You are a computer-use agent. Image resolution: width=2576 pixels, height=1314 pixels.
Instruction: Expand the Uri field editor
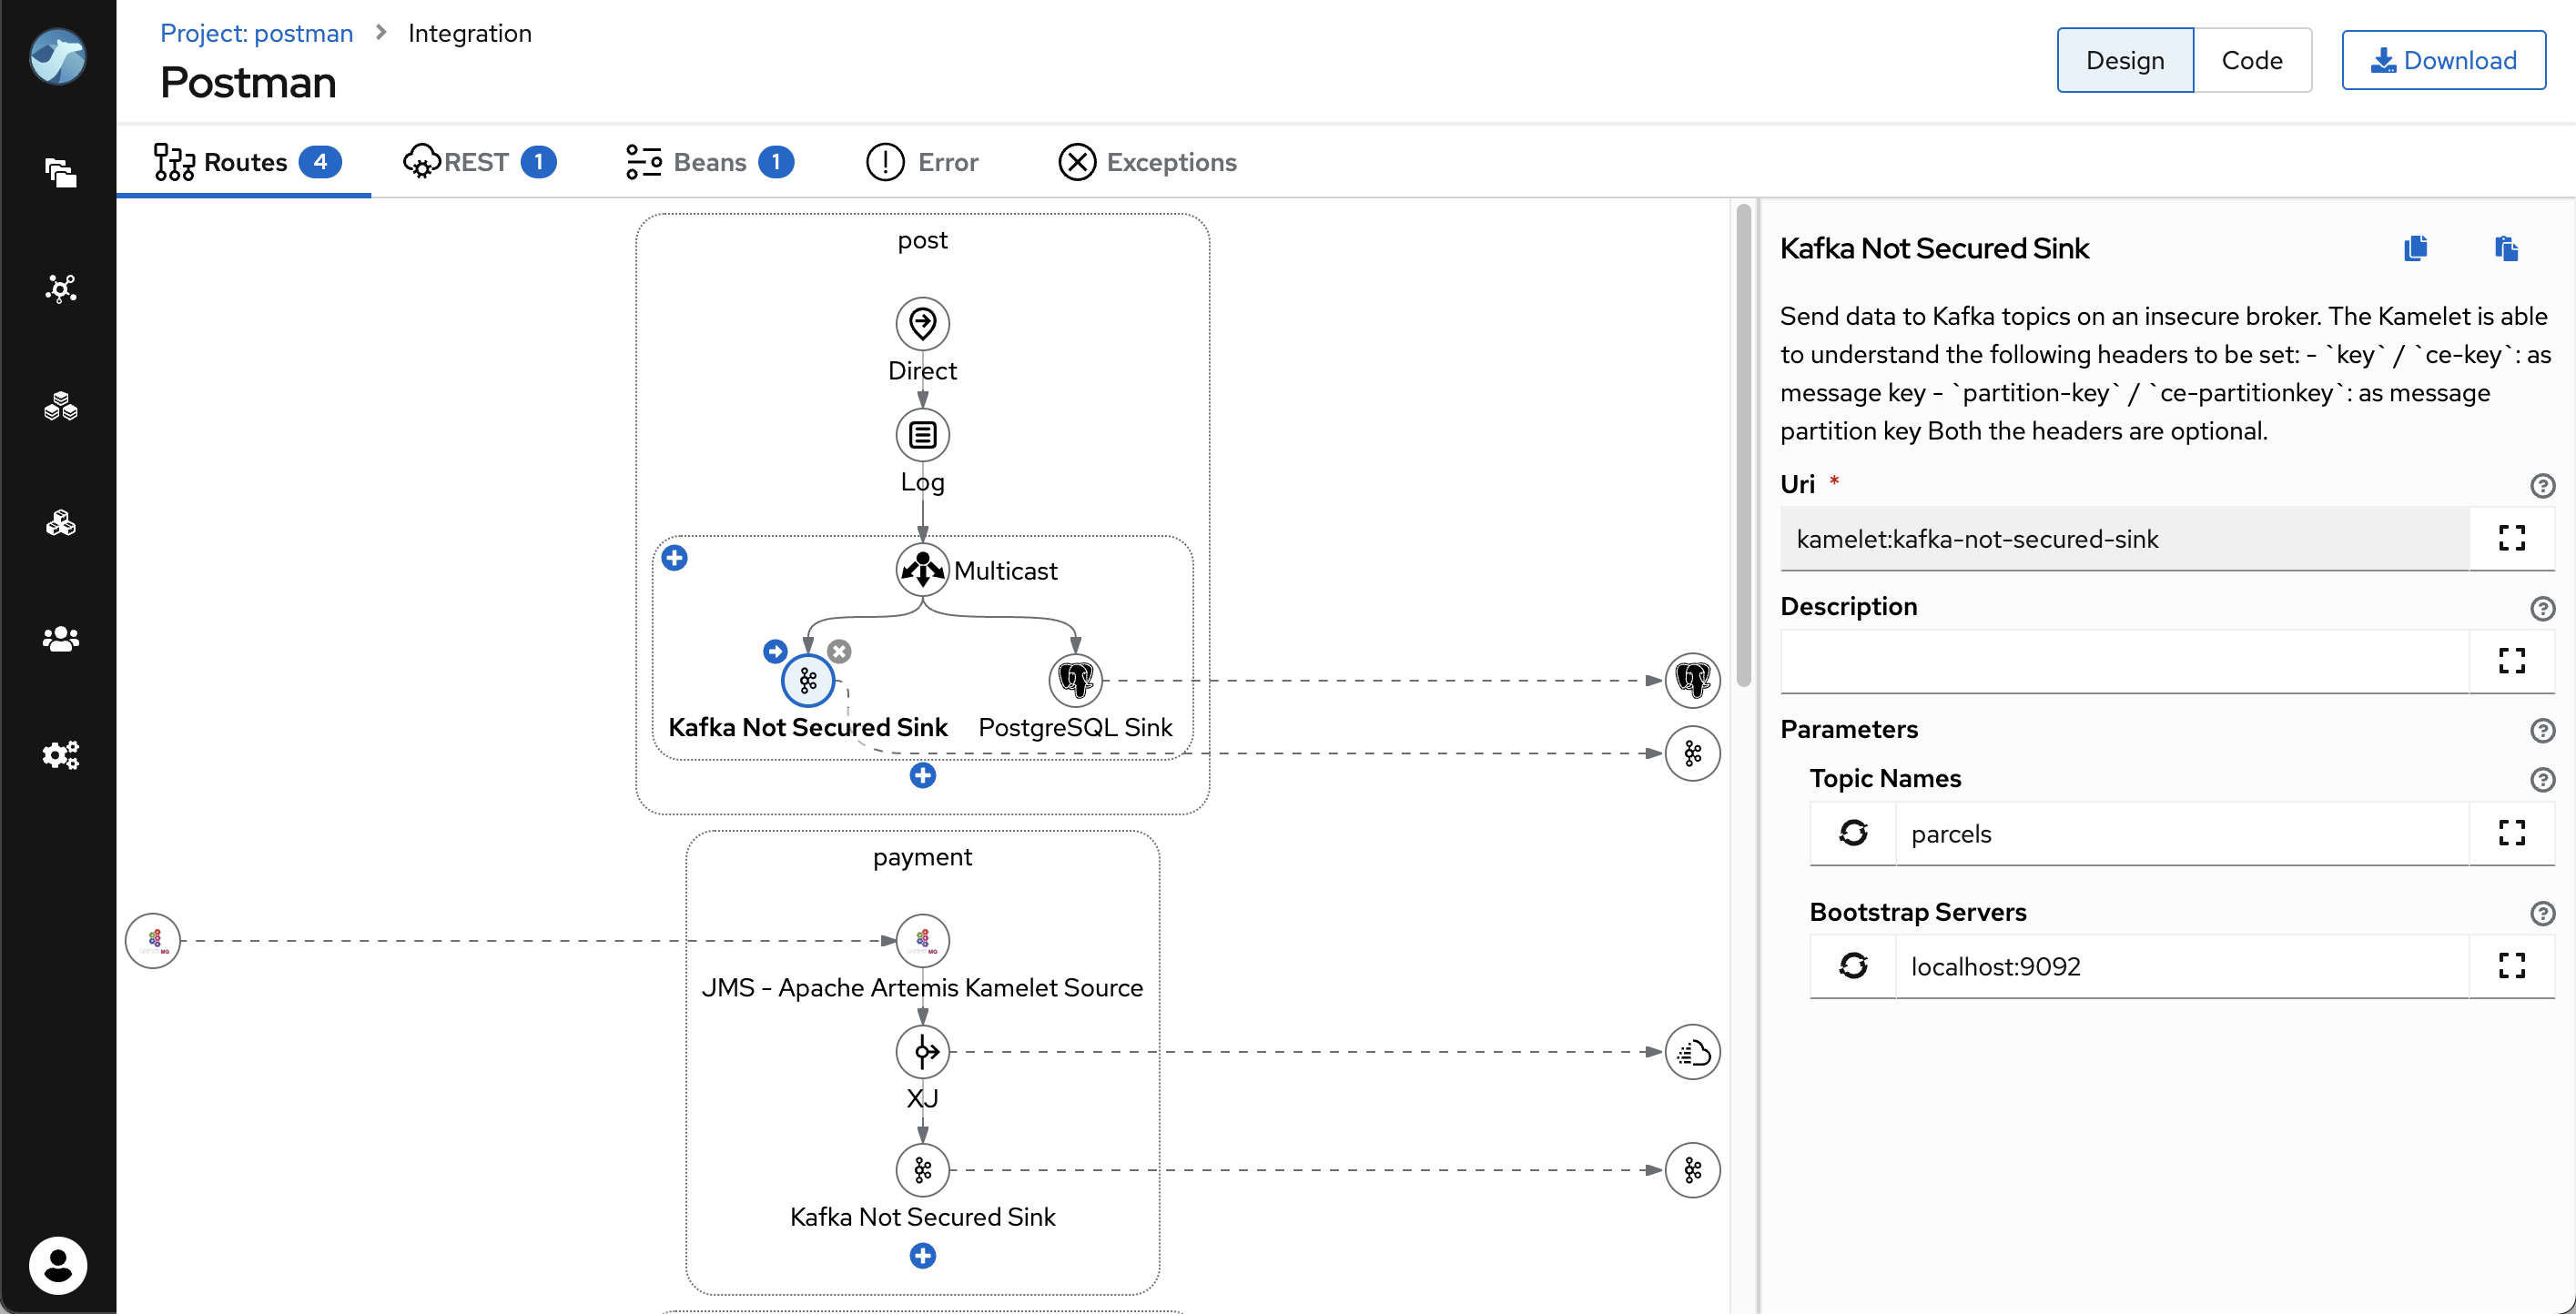pyautogui.click(x=2511, y=538)
